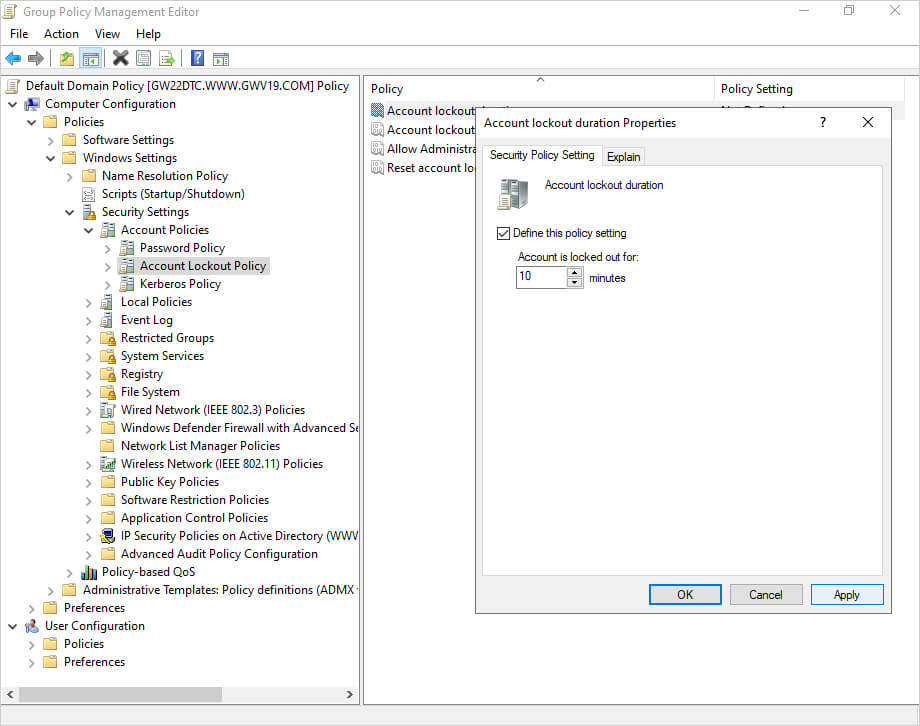Click the OK button in dialog

click(685, 595)
